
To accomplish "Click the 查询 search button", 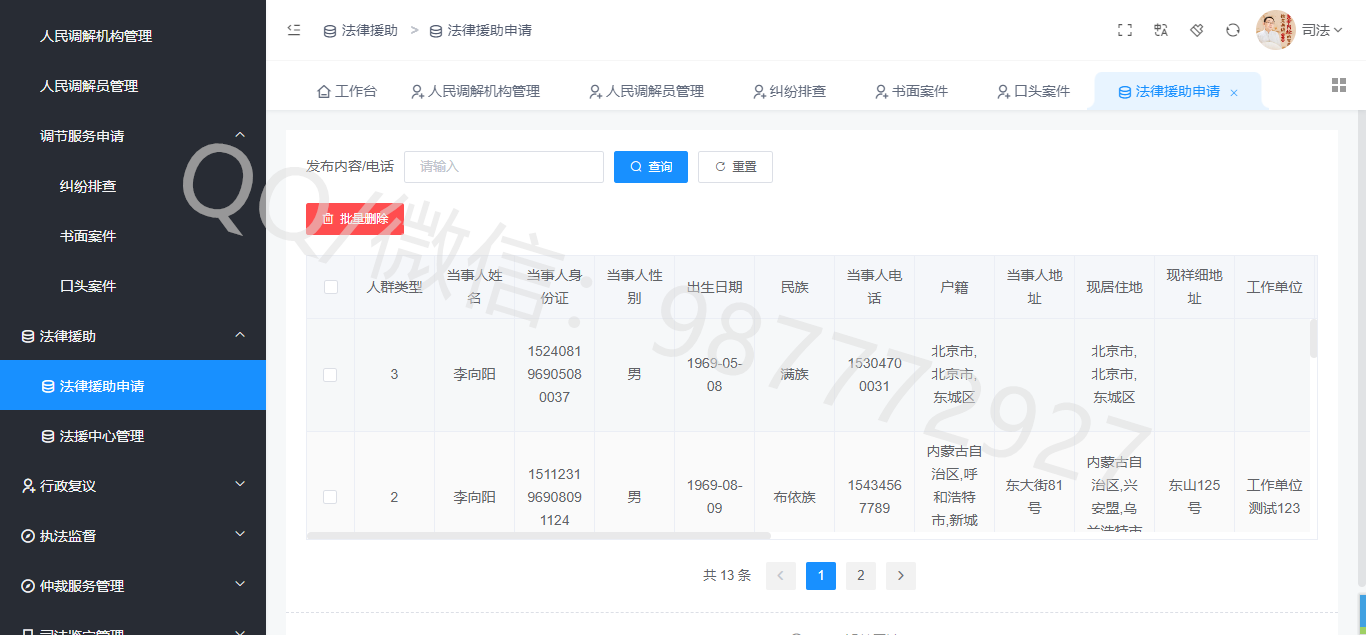I will pos(651,167).
